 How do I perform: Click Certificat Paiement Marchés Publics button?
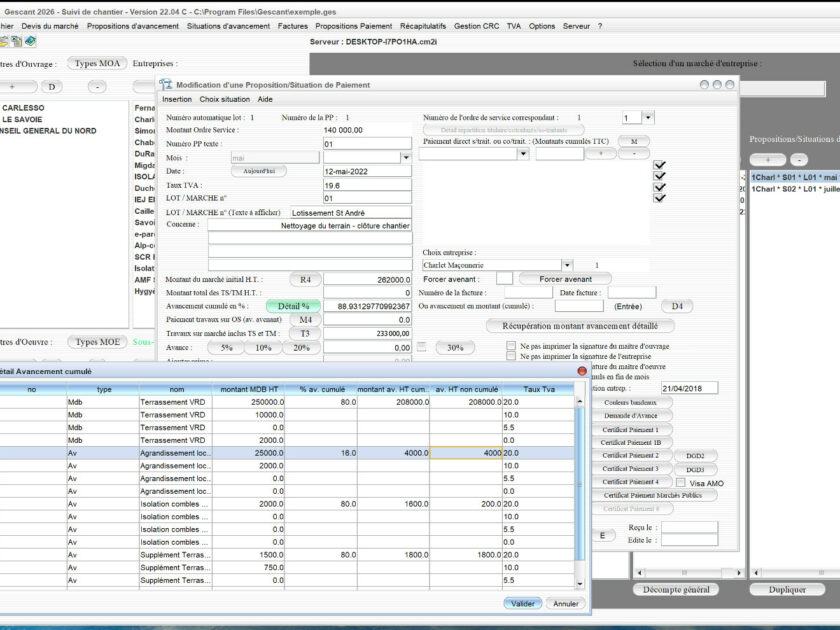(652, 496)
